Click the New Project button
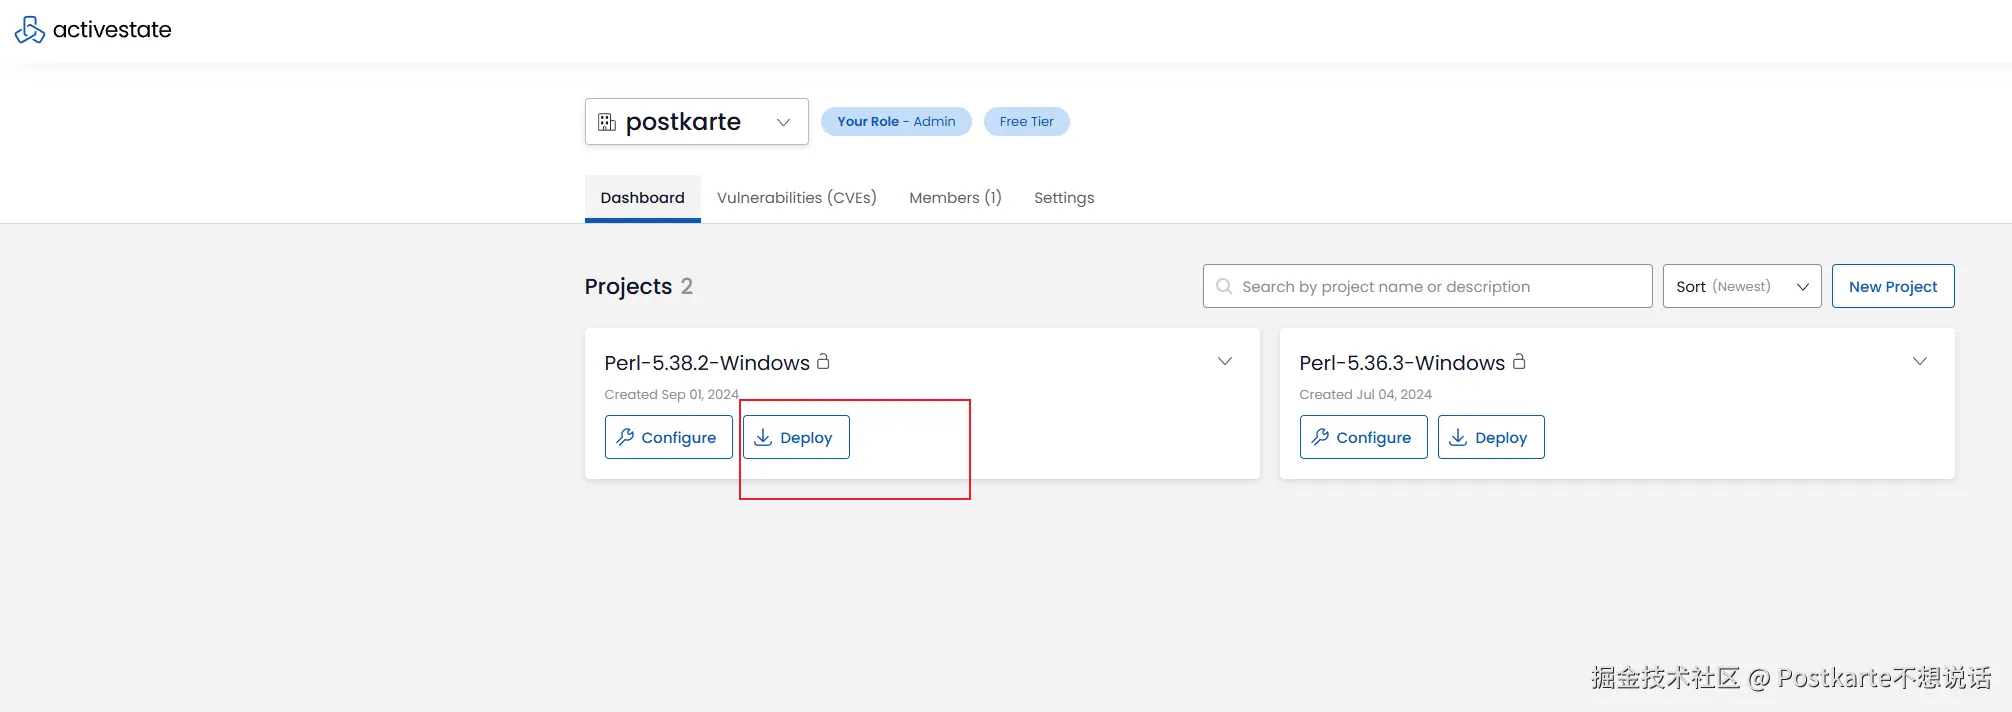The width and height of the screenshot is (2012, 712). (1893, 286)
